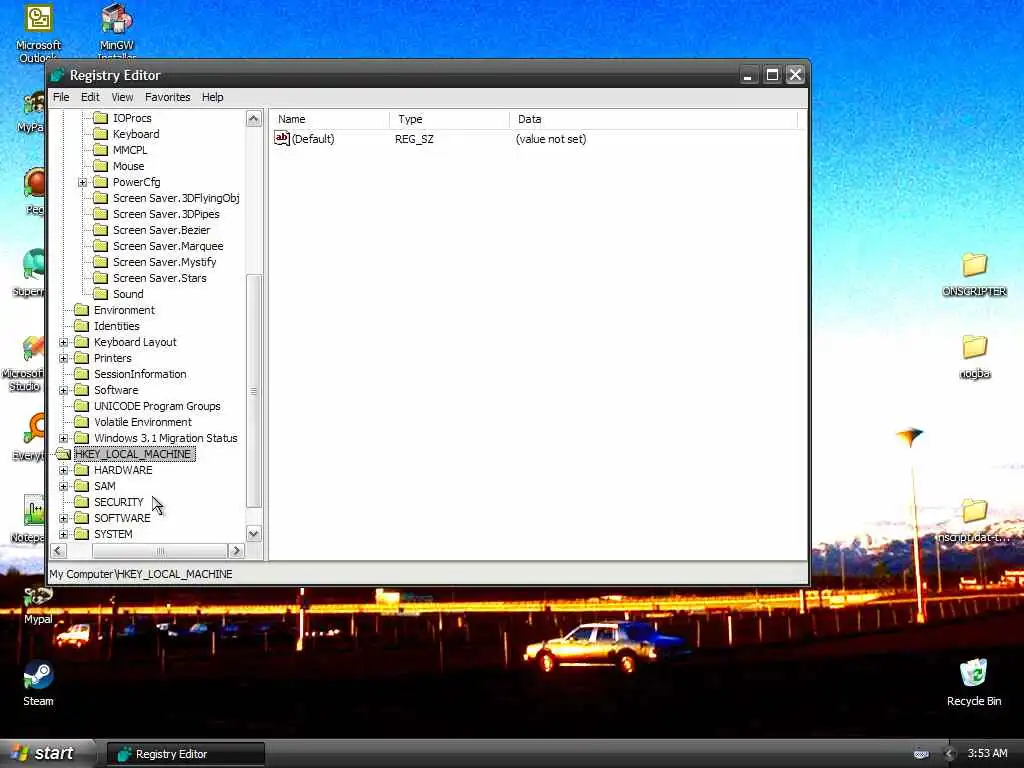The image size is (1024, 768).
Task: Open the Favorites menu
Action: click(x=168, y=97)
